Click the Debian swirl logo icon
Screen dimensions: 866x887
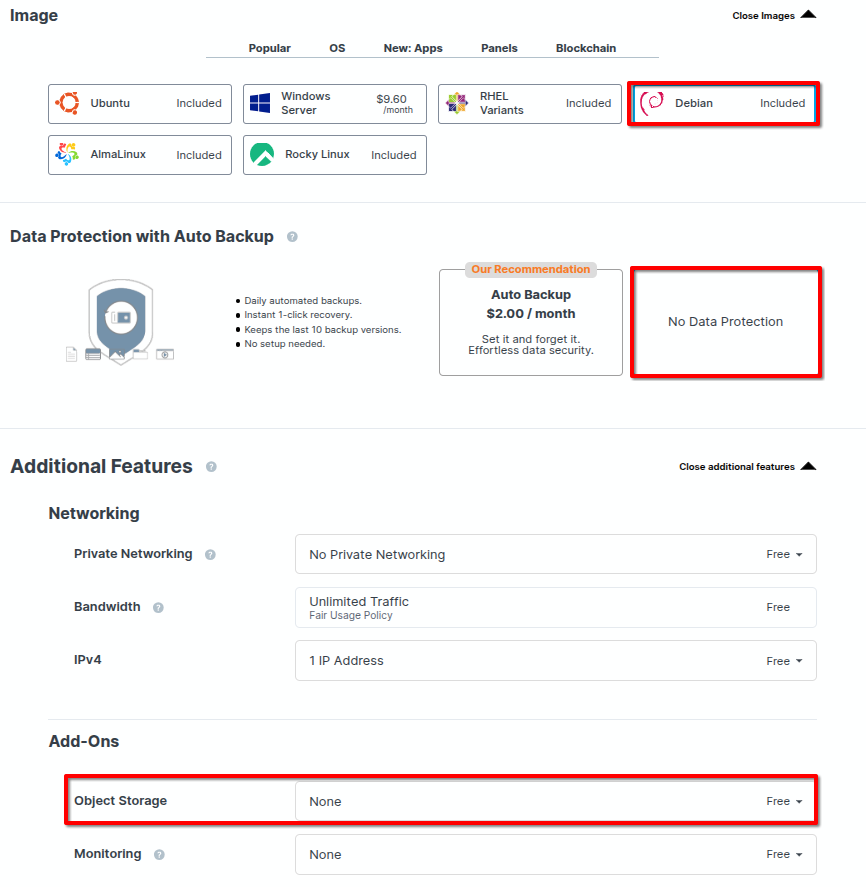pyautogui.click(x=652, y=104)
